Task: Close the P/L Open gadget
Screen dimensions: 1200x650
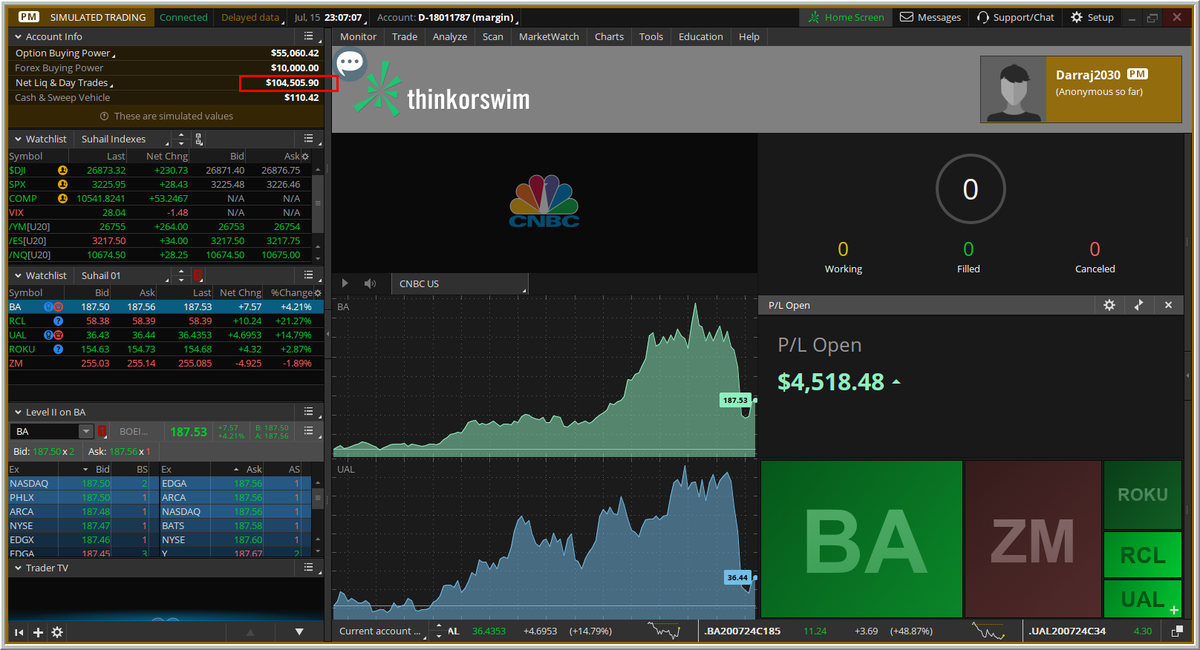Action: [1168, 305]
